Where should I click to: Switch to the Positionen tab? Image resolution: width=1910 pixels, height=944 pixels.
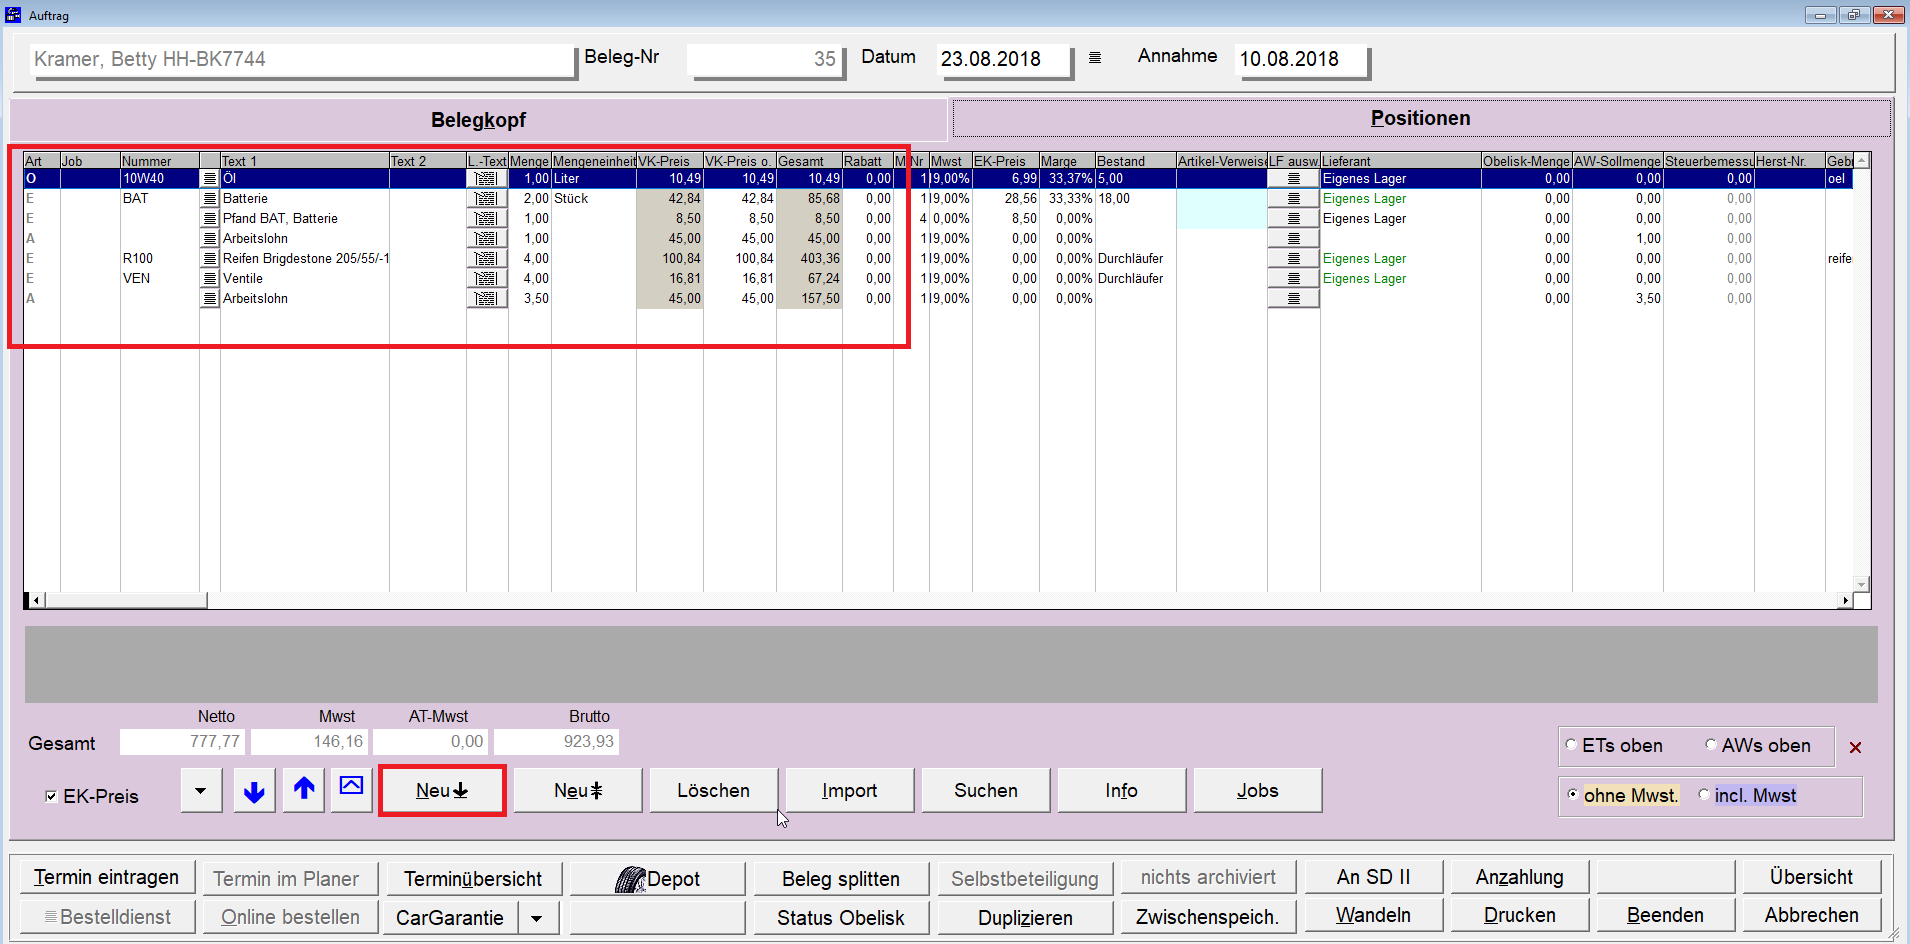click(x=1421, y=118)
